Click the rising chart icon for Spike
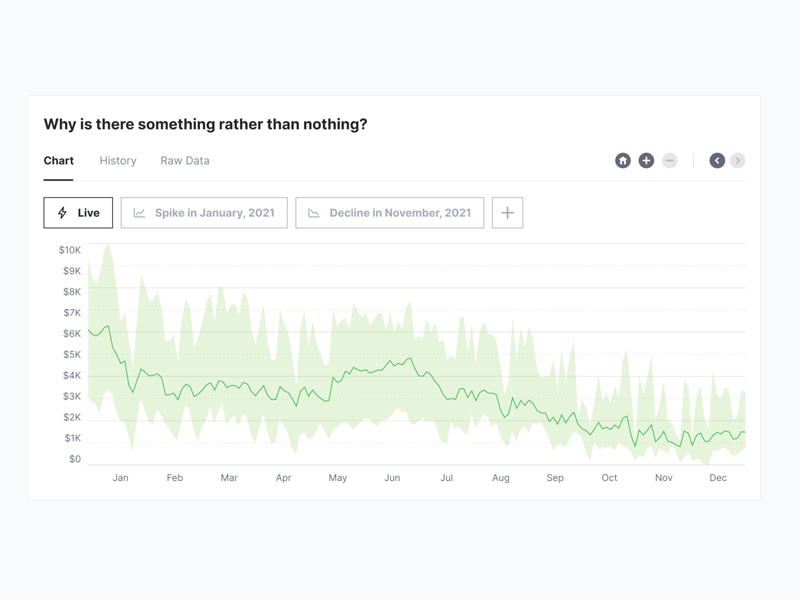This screenshot has width=800, height=600. tap(140, 213)
